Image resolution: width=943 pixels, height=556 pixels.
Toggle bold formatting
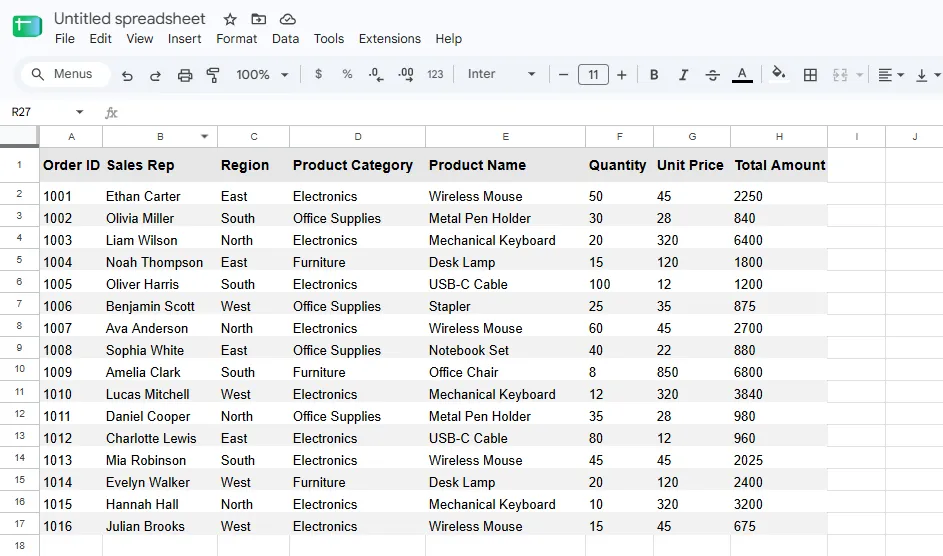pos(654,75)
